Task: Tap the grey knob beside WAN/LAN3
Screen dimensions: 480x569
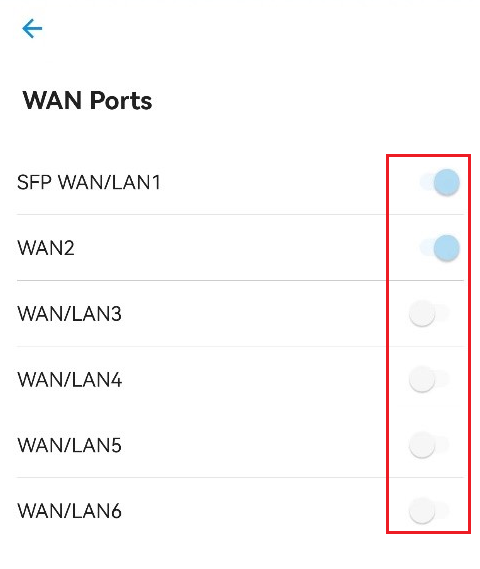Action: (x=422, y=314)
